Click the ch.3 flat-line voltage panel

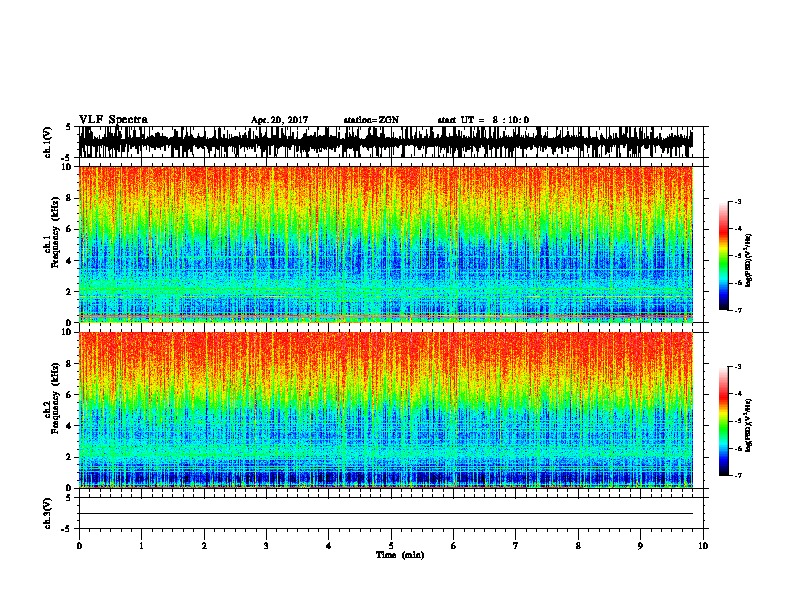pyautogui.click(x=391, y=513)
